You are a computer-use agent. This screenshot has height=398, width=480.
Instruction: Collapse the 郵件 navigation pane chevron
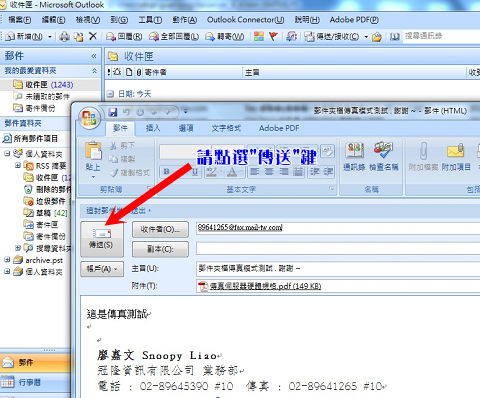[94, 56]
